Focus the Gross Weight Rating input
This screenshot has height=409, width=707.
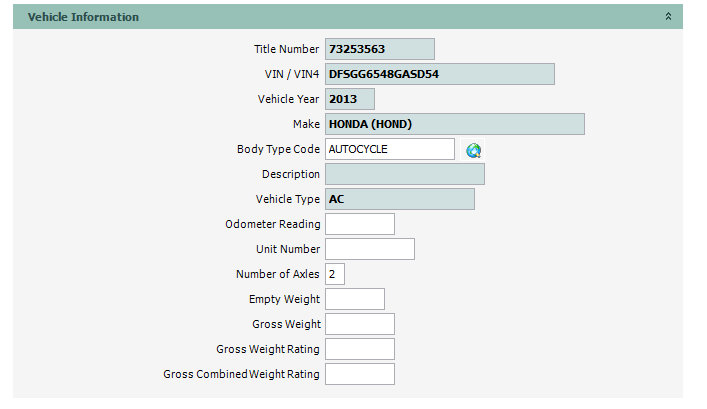click(360, 349)
